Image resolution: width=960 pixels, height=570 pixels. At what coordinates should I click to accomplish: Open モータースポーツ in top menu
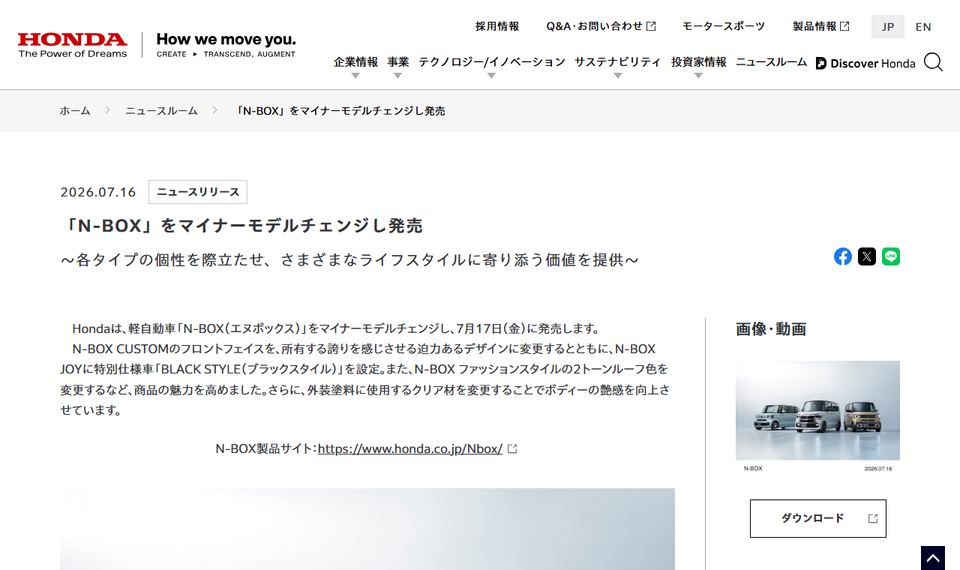click(724, 26)
